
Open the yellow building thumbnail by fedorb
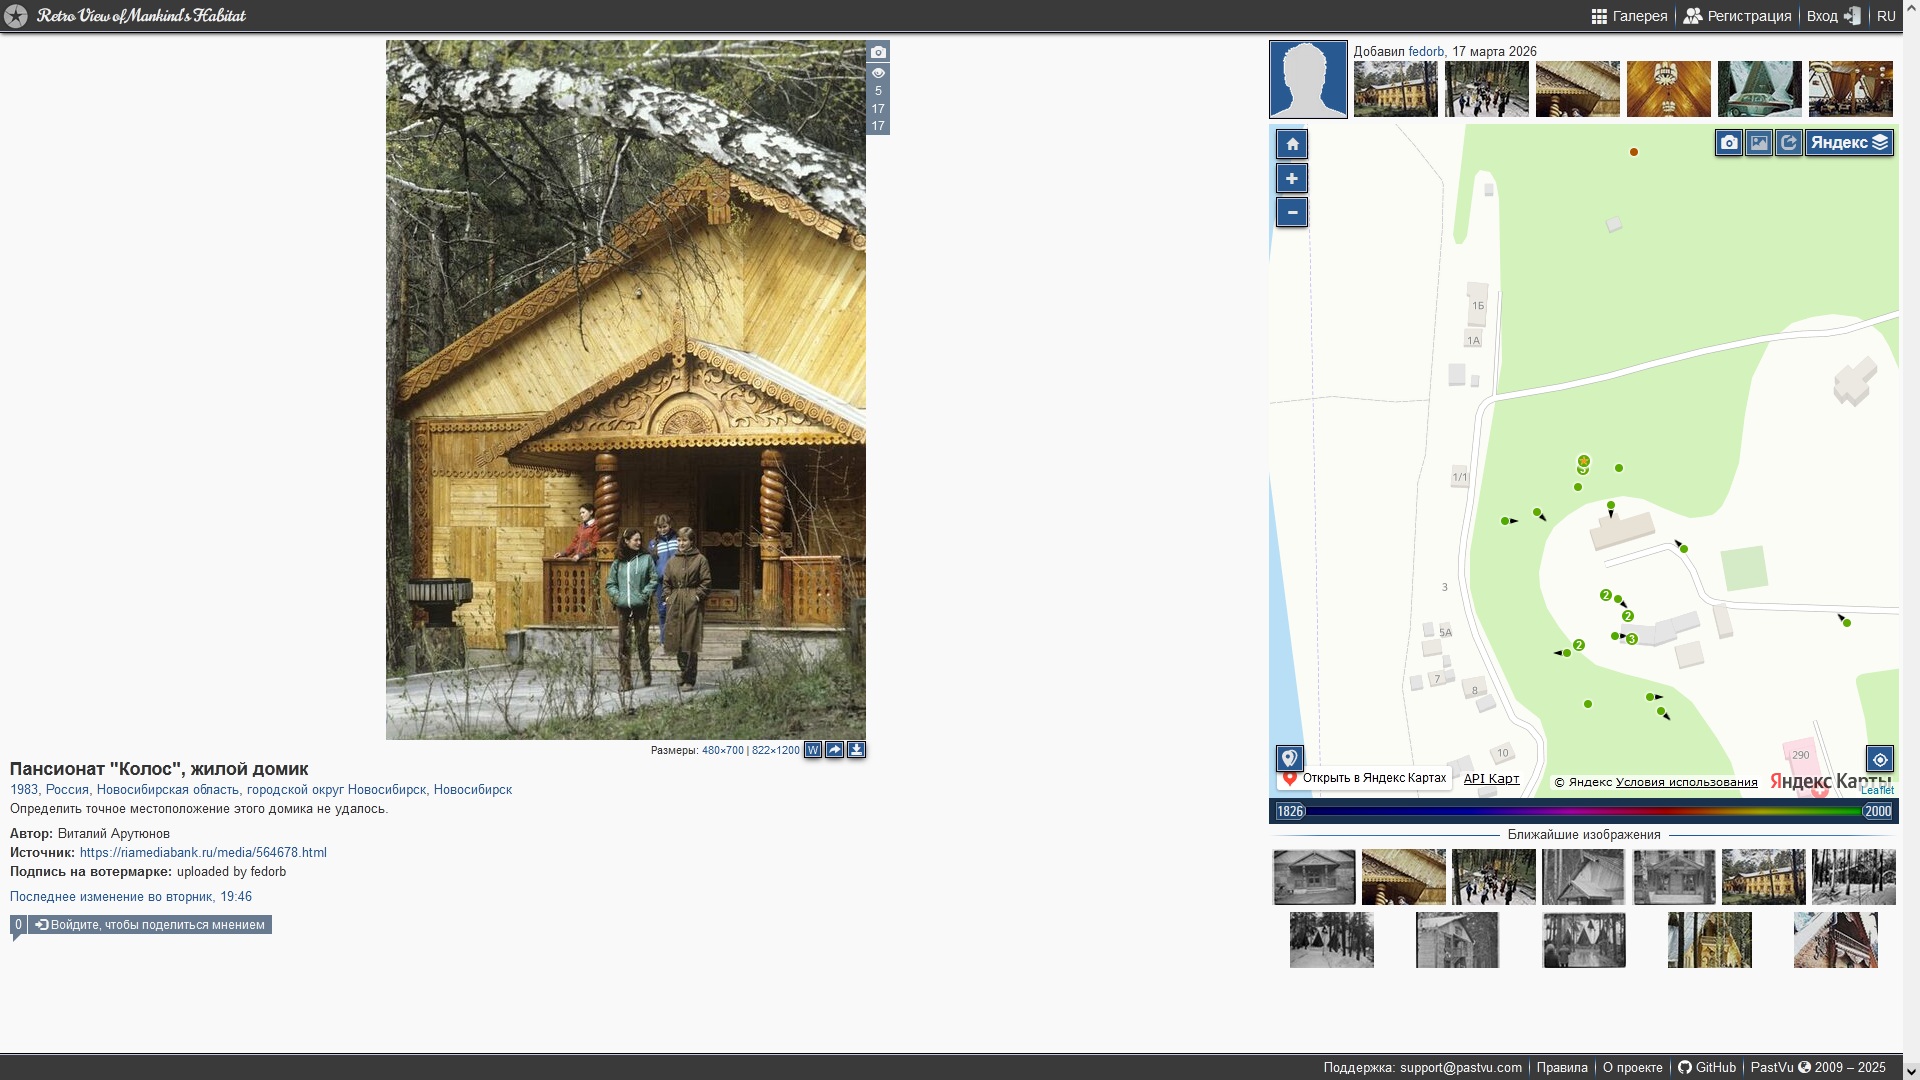tap(1395, 89)
